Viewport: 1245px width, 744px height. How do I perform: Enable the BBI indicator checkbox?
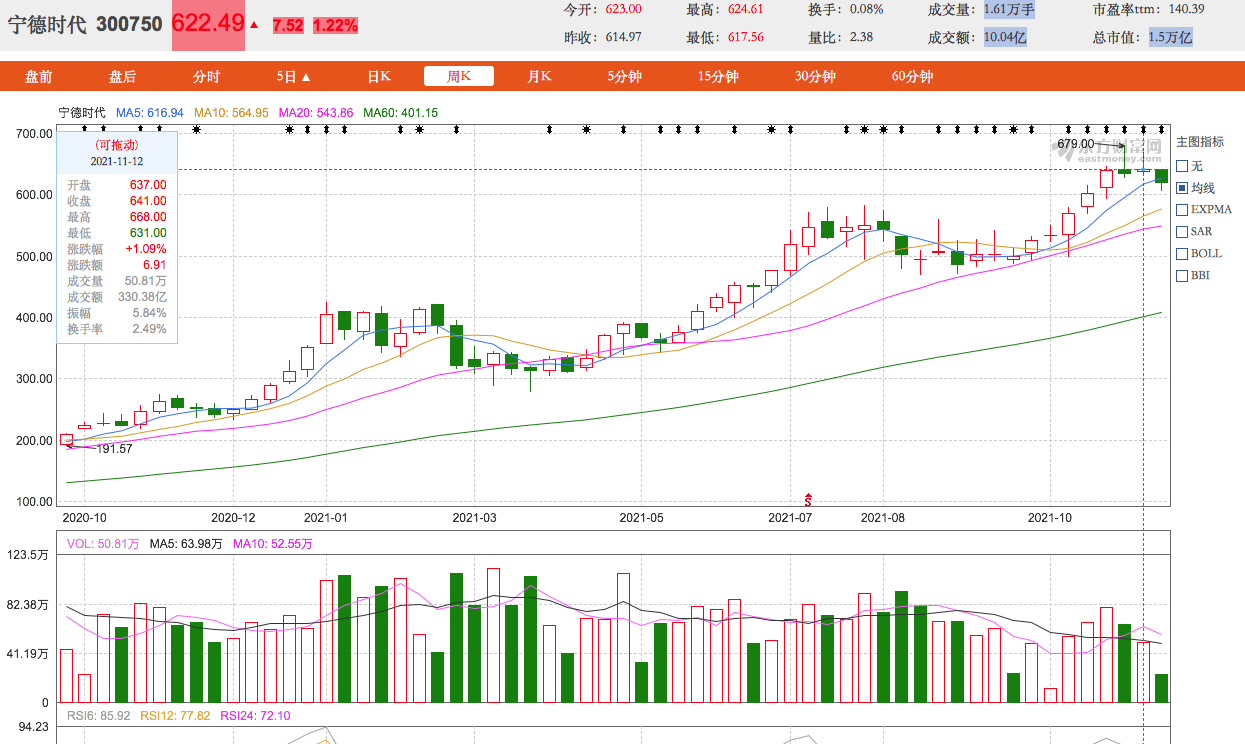tap(1183, 276)
